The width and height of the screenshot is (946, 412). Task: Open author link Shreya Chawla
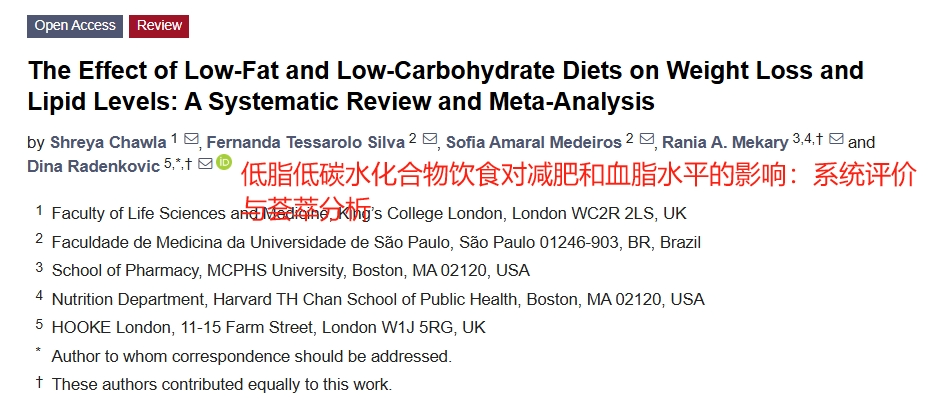click(108, 143)
